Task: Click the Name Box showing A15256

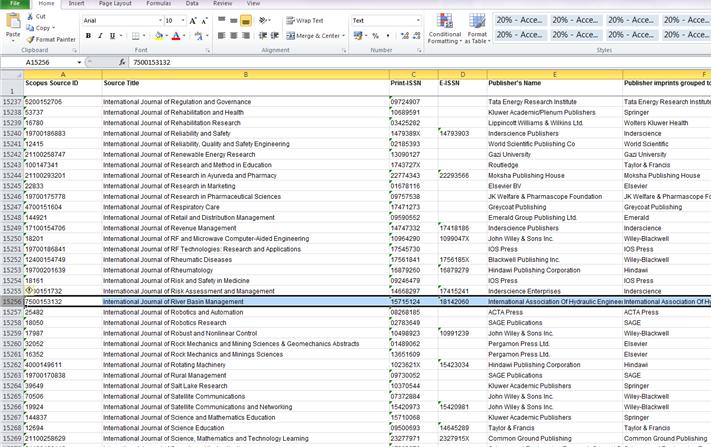Action: [x=37, y=62]
